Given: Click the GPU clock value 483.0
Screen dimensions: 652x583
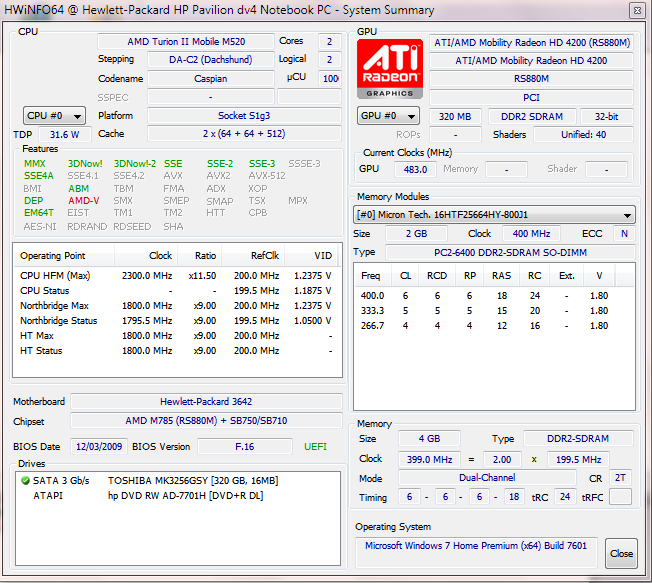Looking at the screenshot, I should tap(415, 170).
